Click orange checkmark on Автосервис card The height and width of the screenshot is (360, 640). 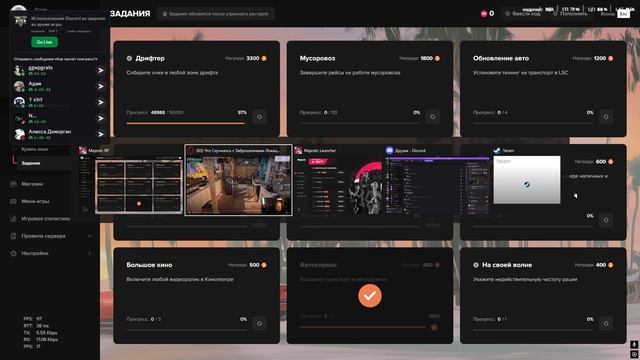(370, 296)
